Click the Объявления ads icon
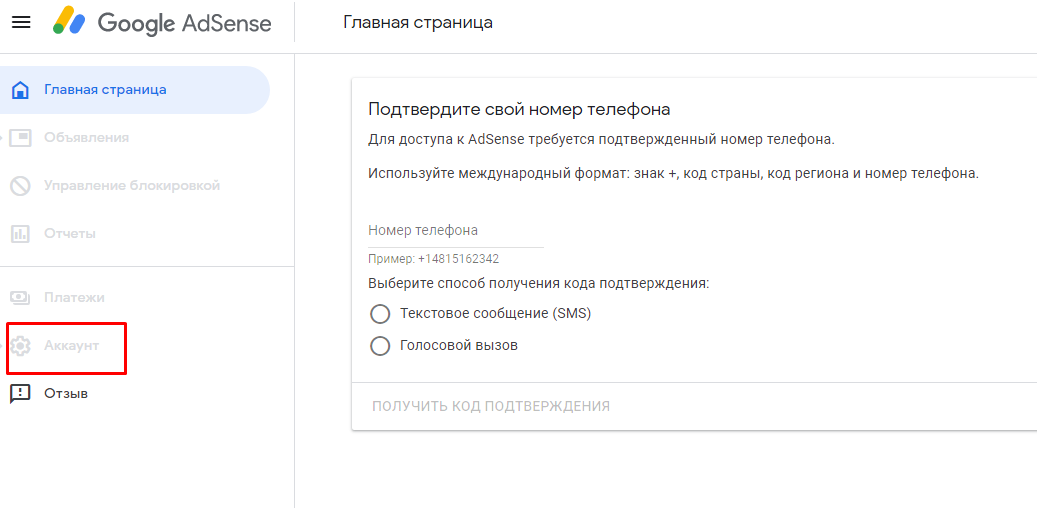Image resolution: width=1037 pixels, height=508 pixels. [21, 138]
